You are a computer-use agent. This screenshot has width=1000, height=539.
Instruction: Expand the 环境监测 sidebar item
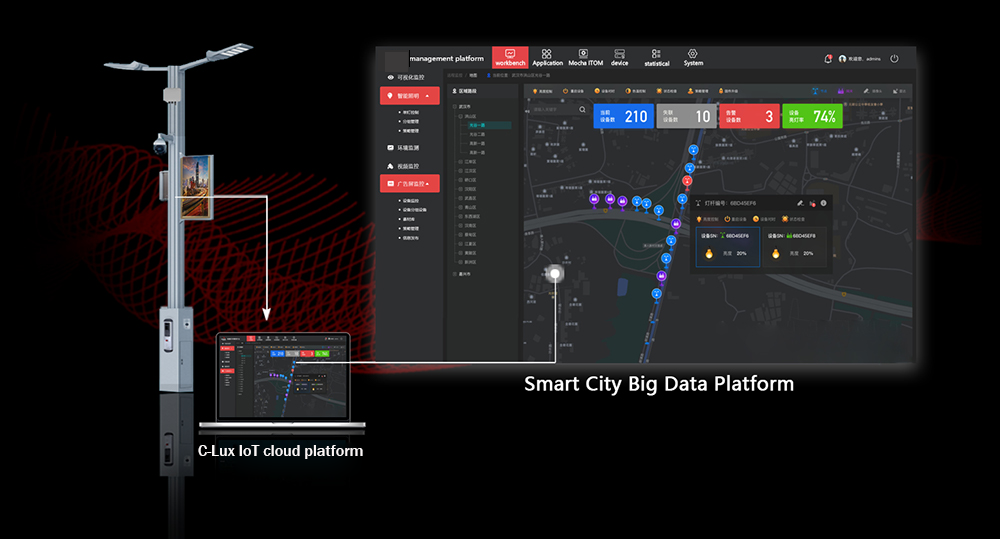408,147
